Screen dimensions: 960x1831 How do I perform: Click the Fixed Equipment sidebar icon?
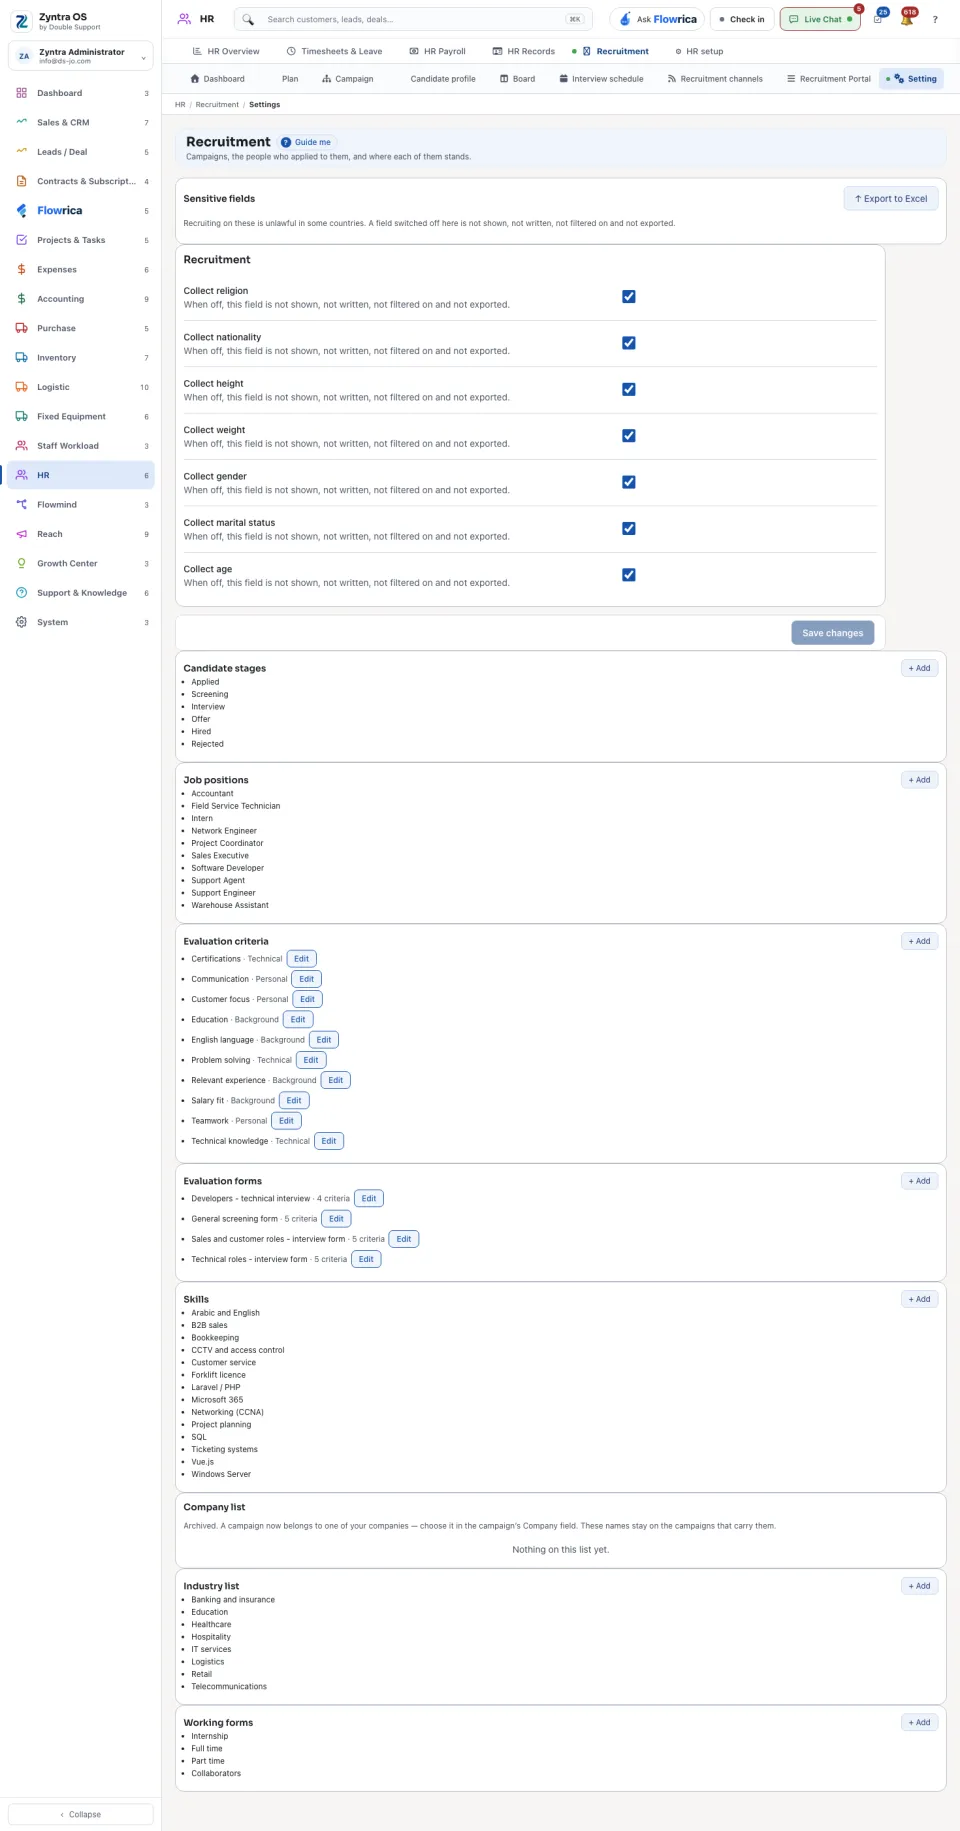coord(21,416)
